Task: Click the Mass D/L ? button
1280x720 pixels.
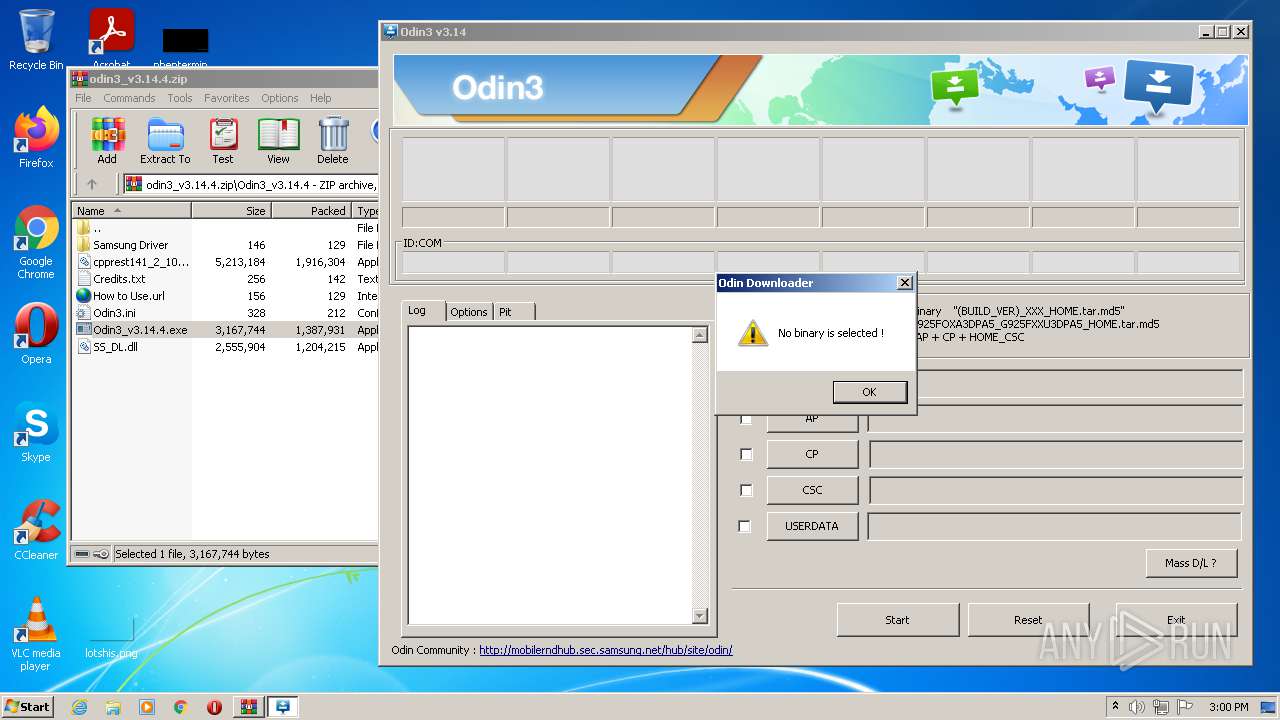Action: point(1191,563)
